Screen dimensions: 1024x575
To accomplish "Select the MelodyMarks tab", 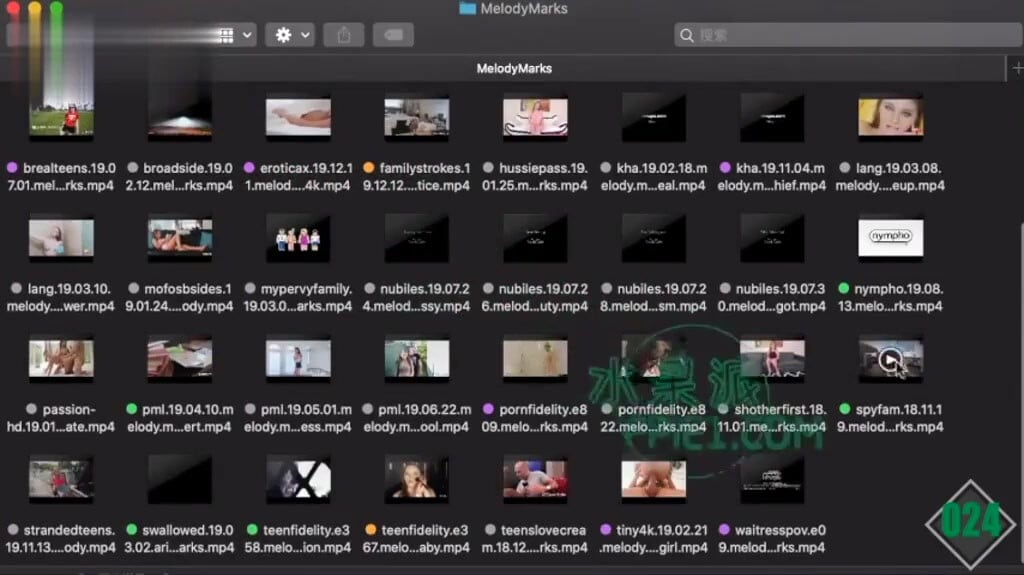I will (514, 69).
